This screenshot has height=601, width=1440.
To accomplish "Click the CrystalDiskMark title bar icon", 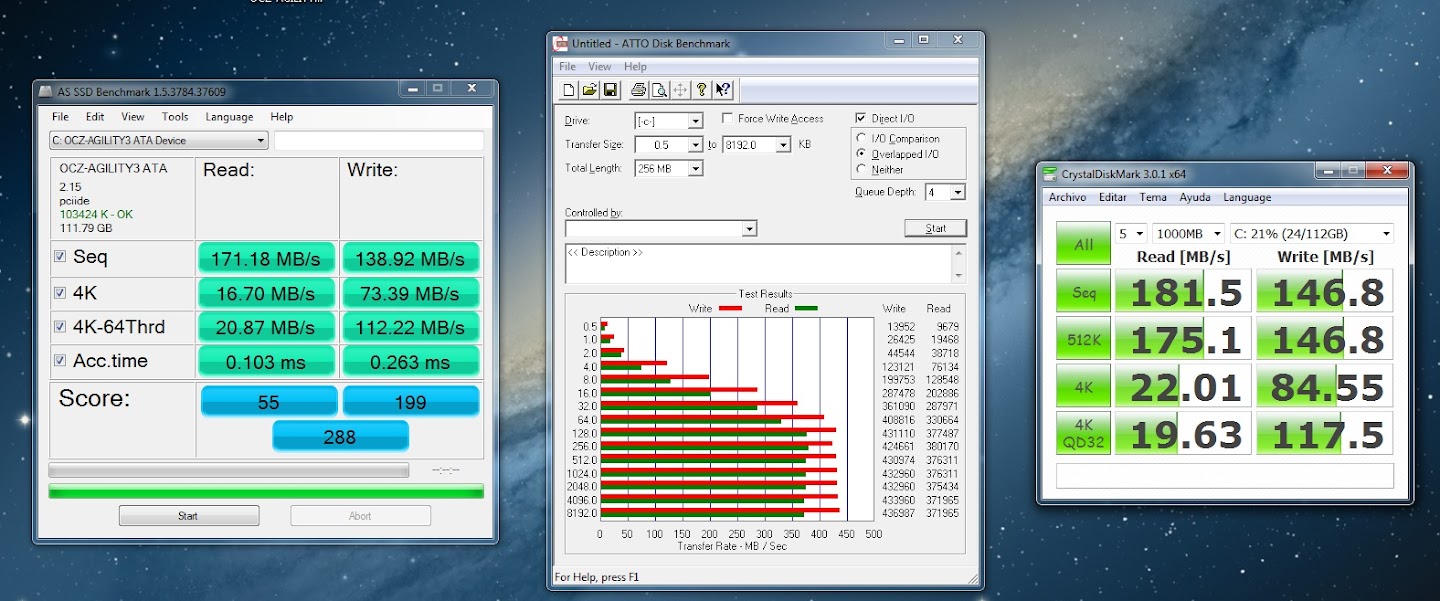I will pyautogui.click(x=1049, y=173).
